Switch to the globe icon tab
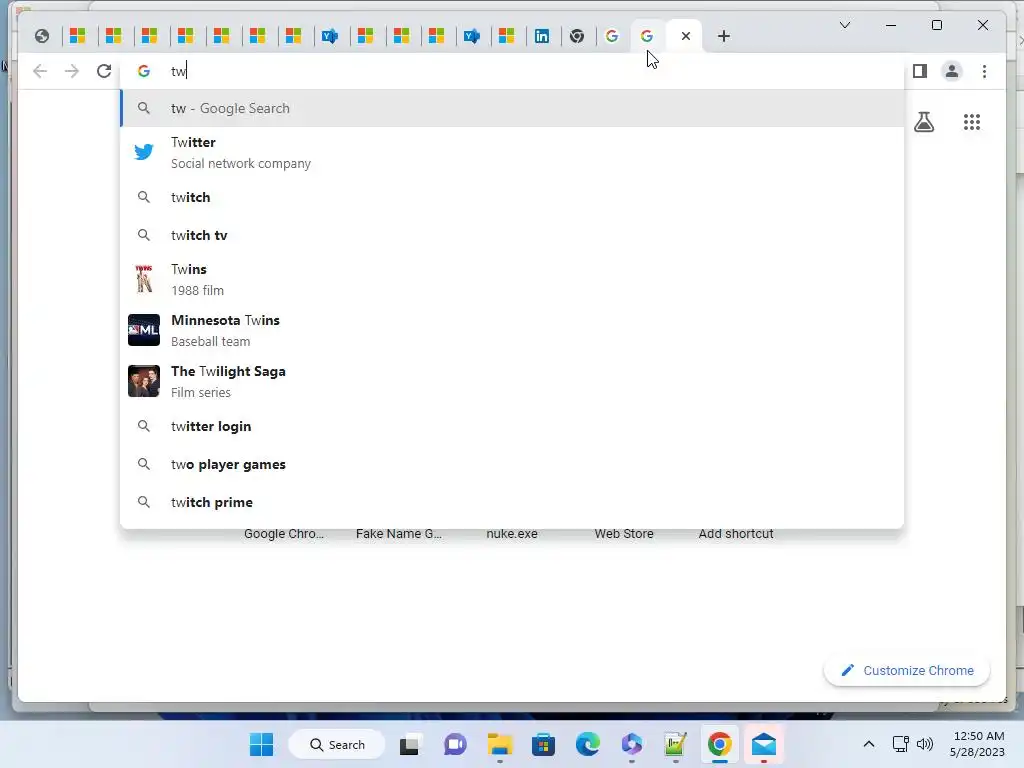This screenshot has width=1024, height=768. (x=42, y=36)
